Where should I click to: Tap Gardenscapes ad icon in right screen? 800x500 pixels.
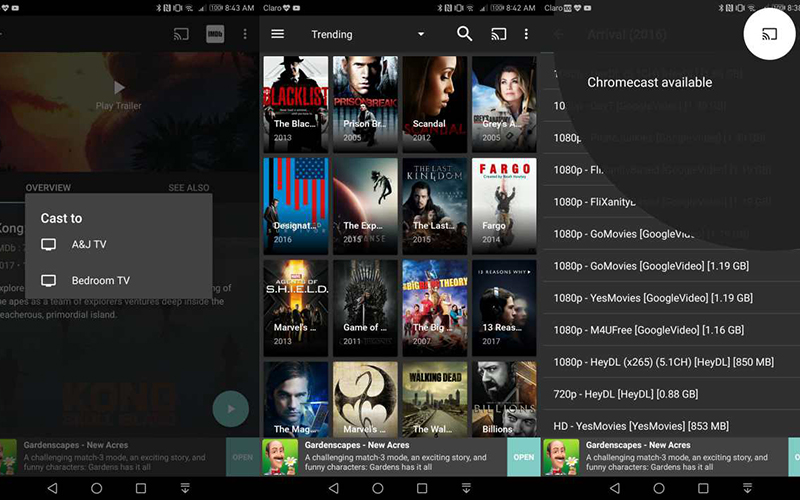561,457
